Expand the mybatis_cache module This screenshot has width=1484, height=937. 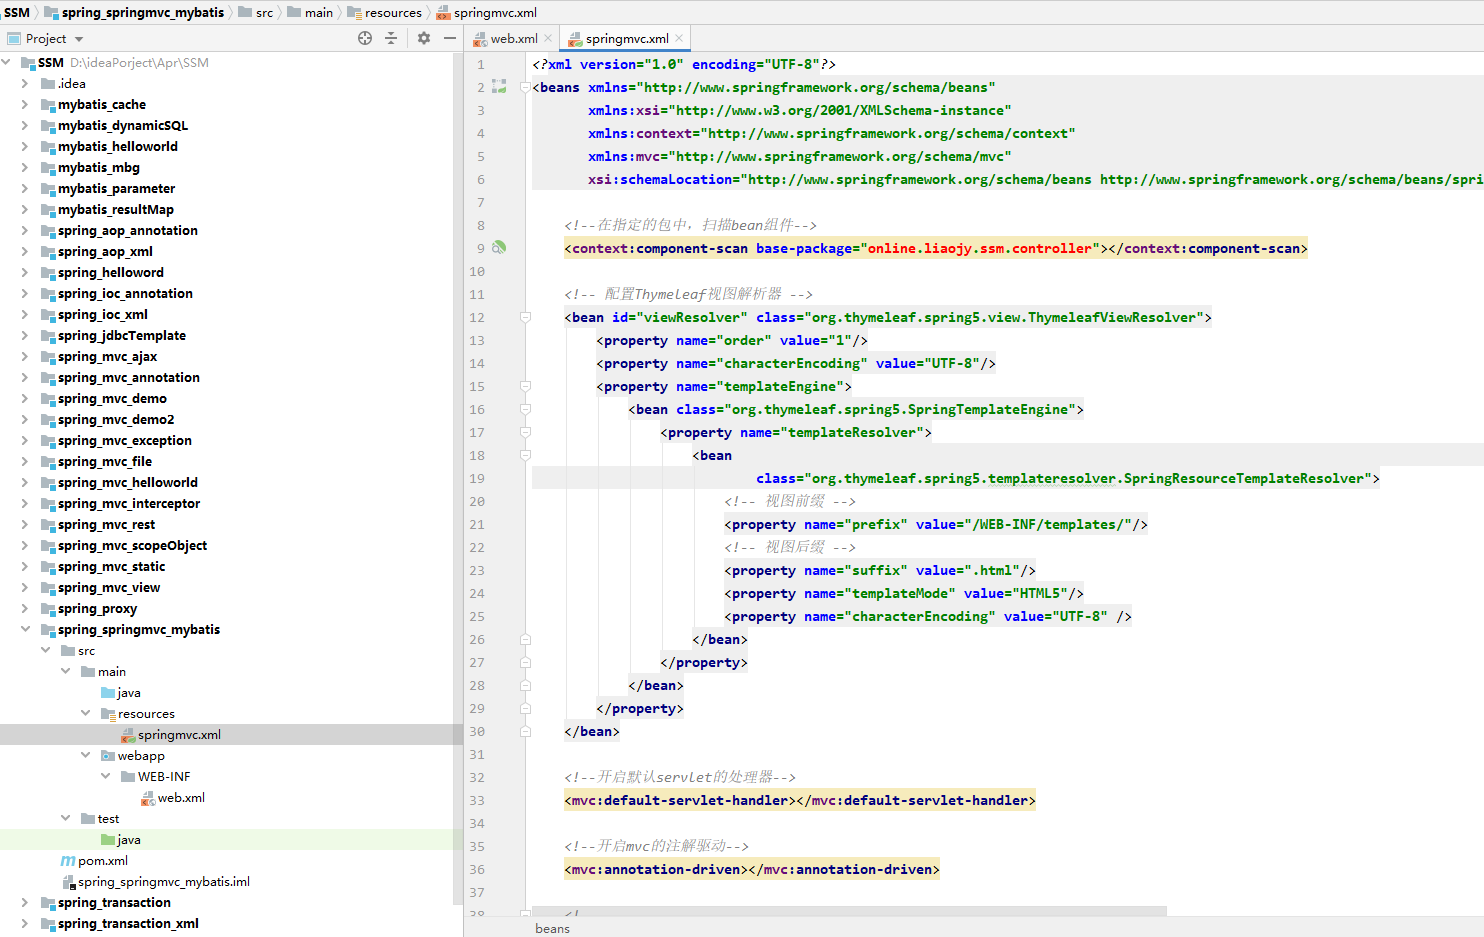tap(25, 104)
